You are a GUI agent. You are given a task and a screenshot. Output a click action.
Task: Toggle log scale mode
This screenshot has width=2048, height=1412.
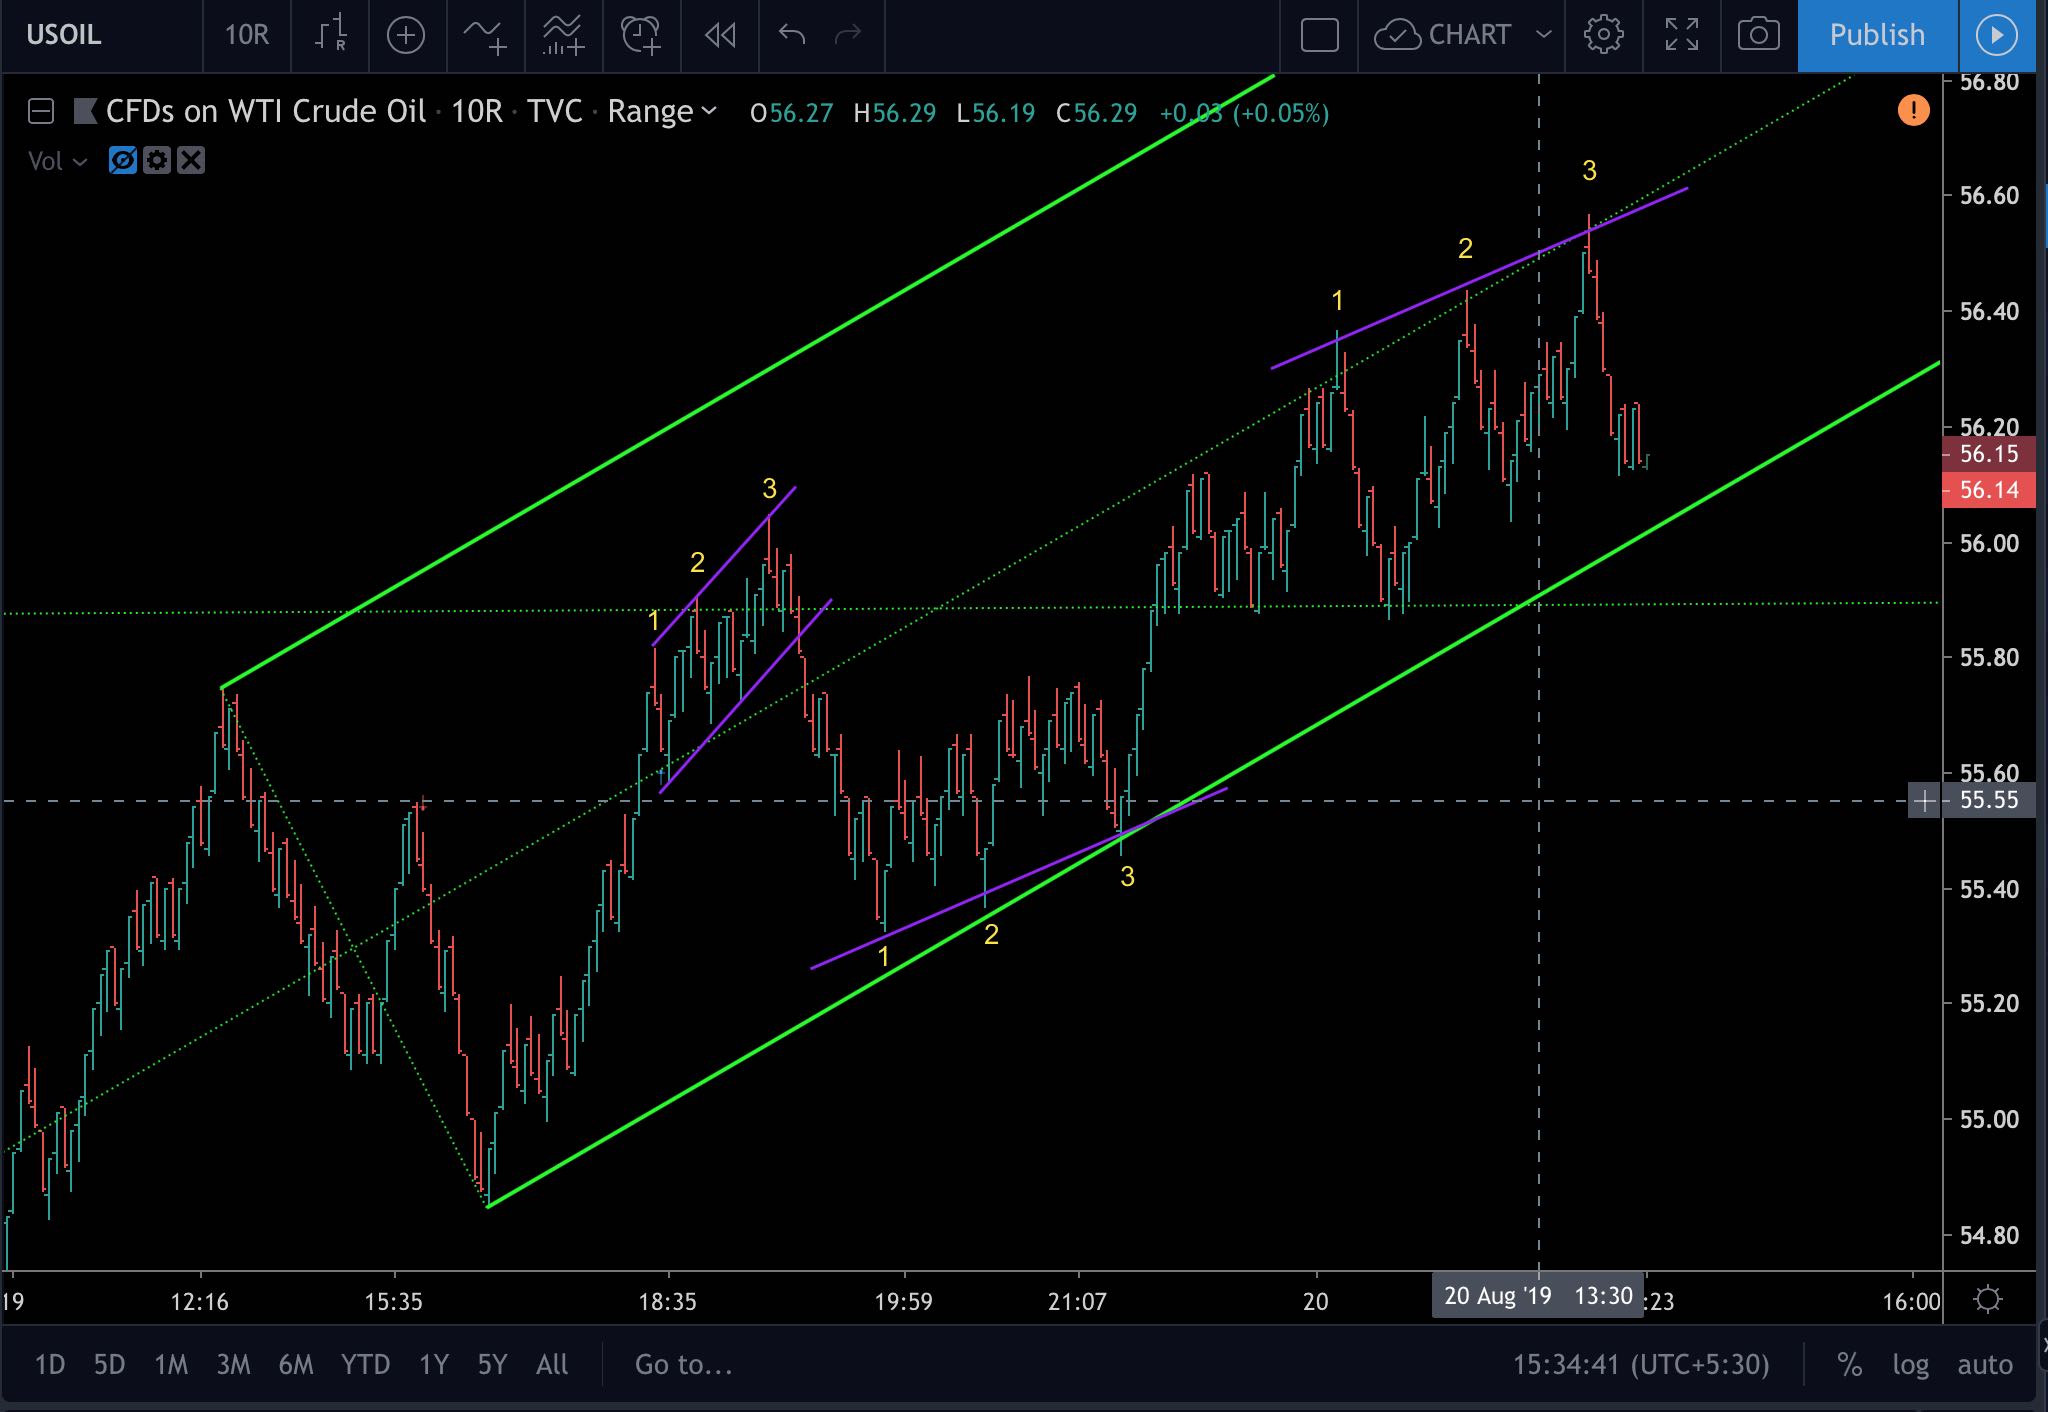click(x=1910, y=1365)
